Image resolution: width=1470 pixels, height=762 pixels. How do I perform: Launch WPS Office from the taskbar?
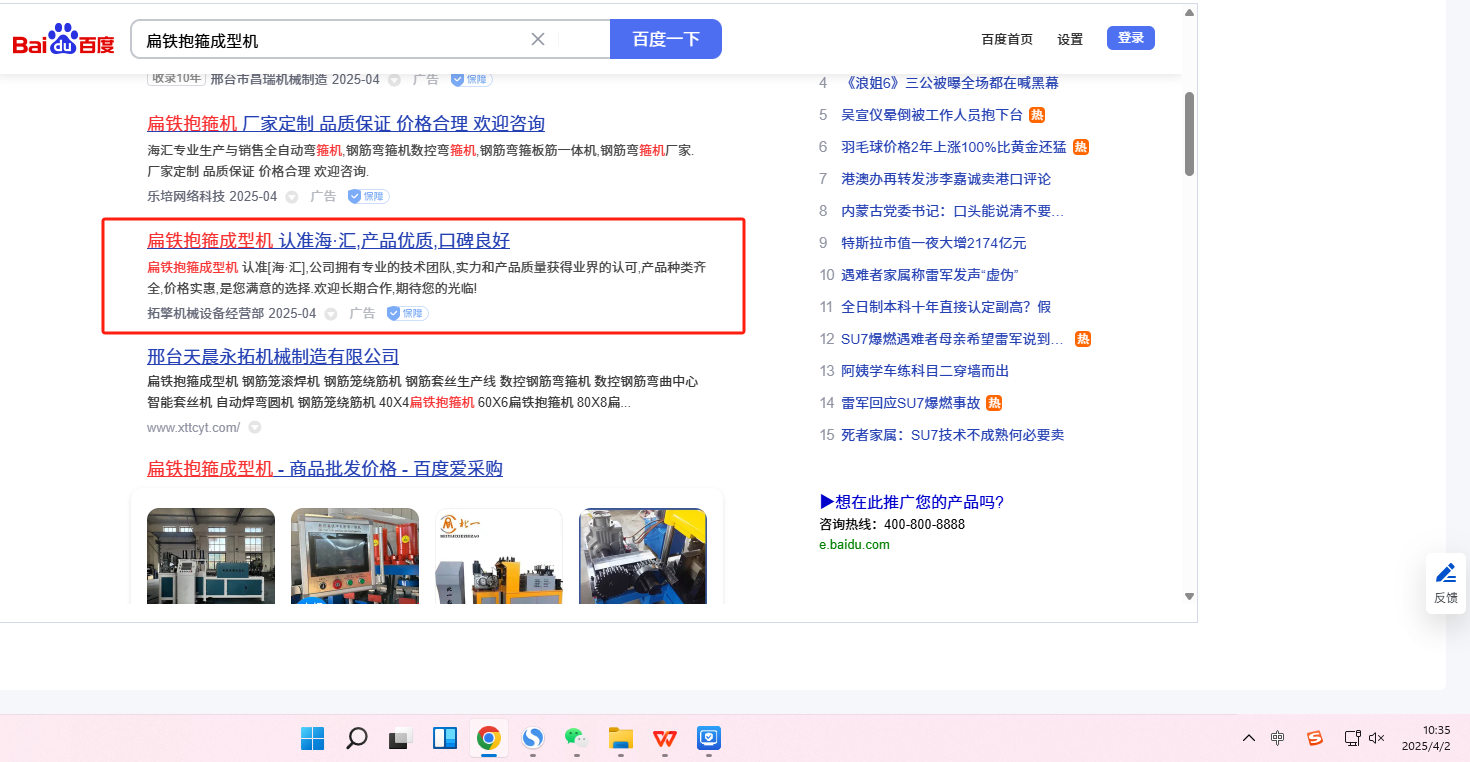click(x=665, y=738)
